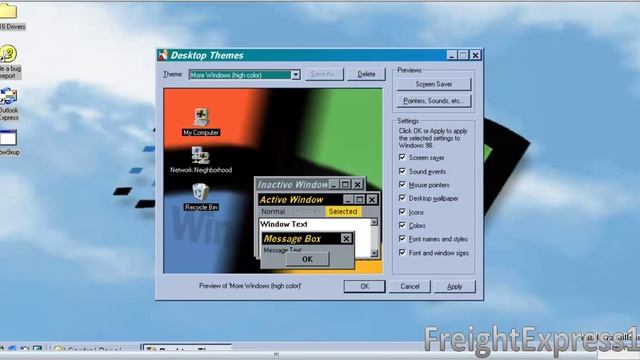Click the 'Message Text' label in preview
Image resolution: width=640 pixels, height=360 pixels.
coord(282,250)
